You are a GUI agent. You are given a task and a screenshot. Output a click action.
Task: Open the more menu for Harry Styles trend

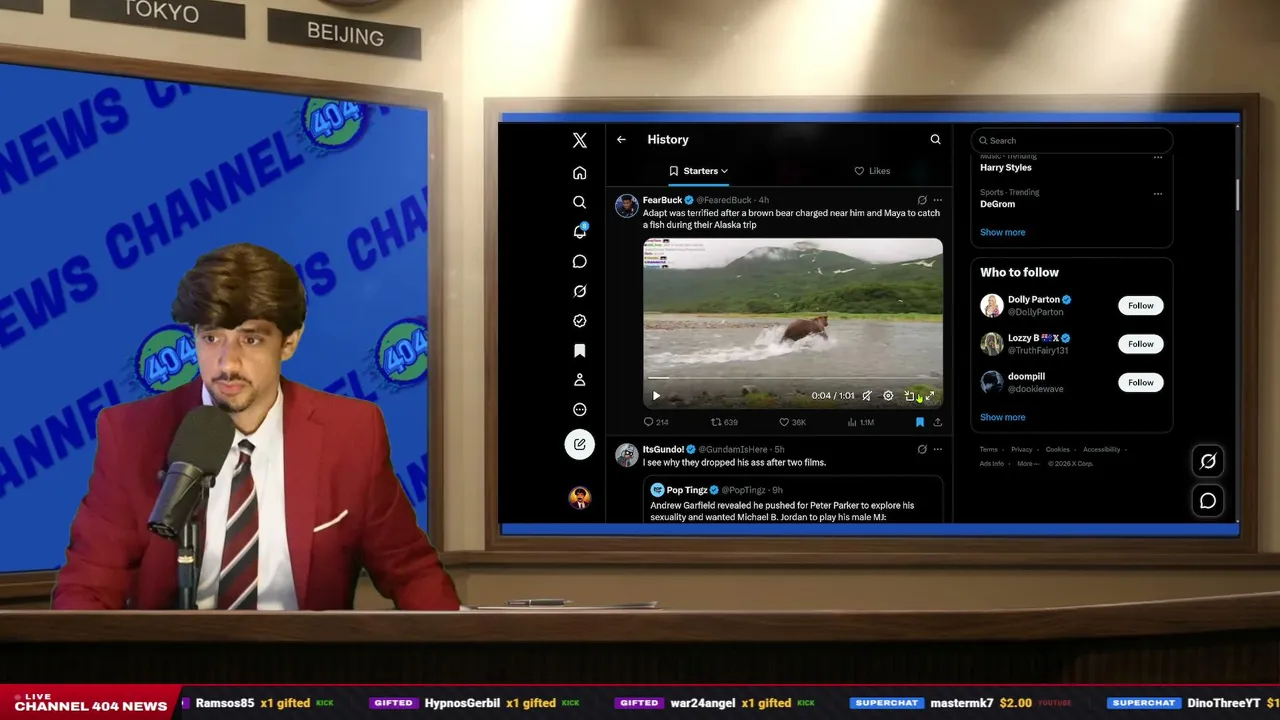click(1158, 157)
